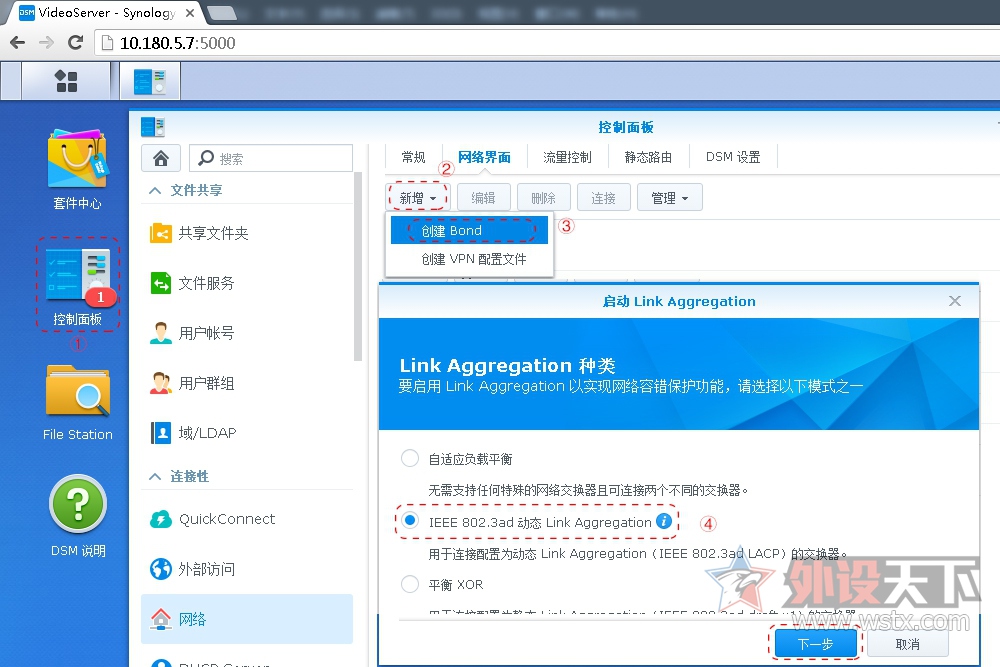The width and height of the screenshot is (1000, 667).
Task: Close the VideoServer browser tab
Action: (x=189, y=13)
